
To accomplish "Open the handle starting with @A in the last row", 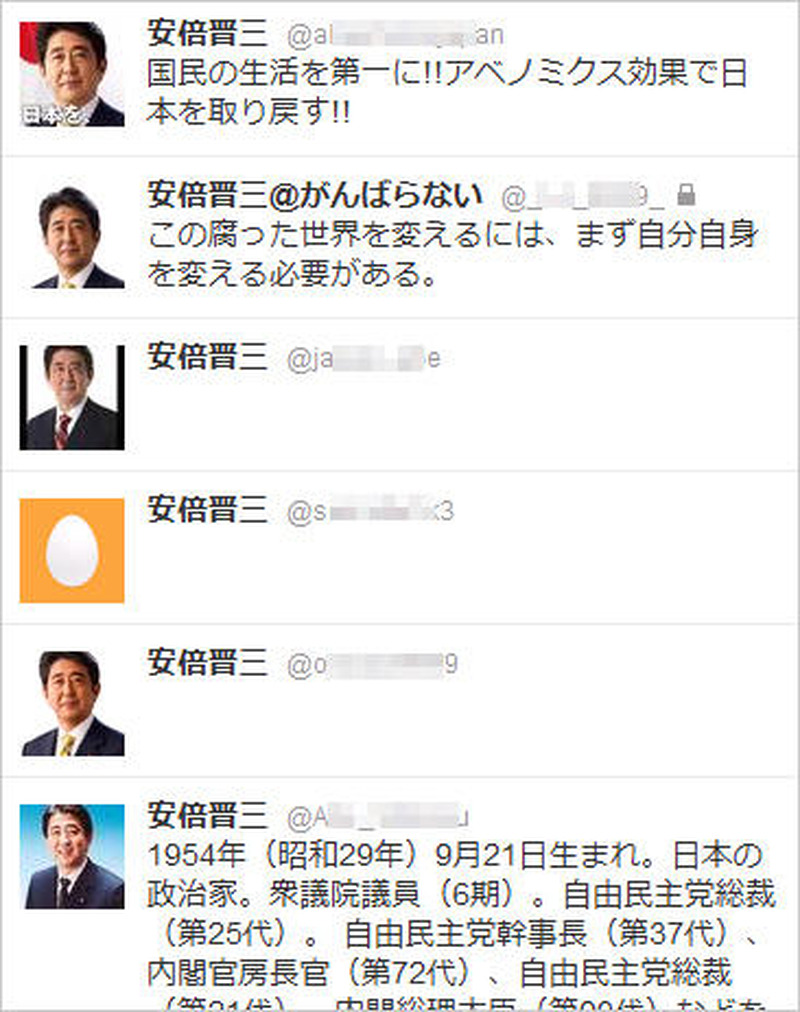I will tap(377, 818).
